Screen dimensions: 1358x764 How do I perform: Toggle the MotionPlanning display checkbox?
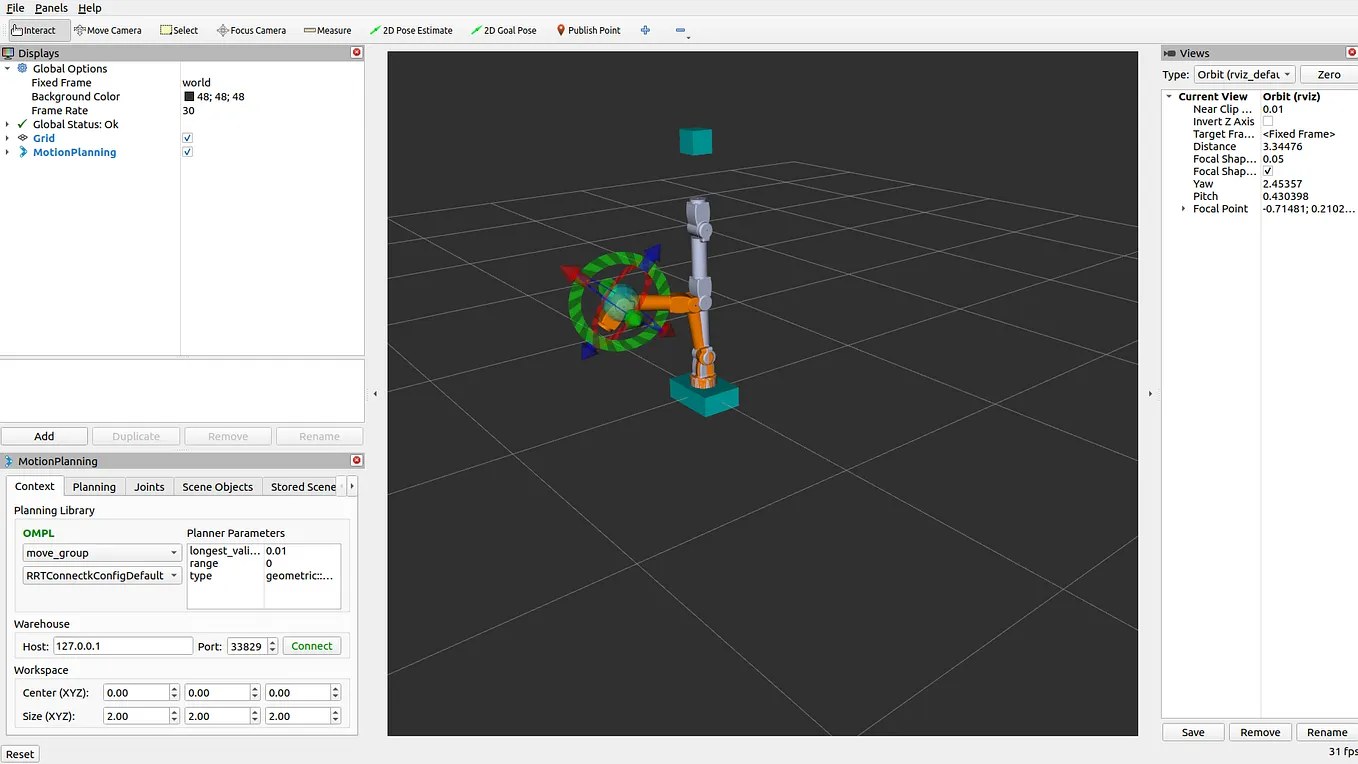tap(187, 152)
